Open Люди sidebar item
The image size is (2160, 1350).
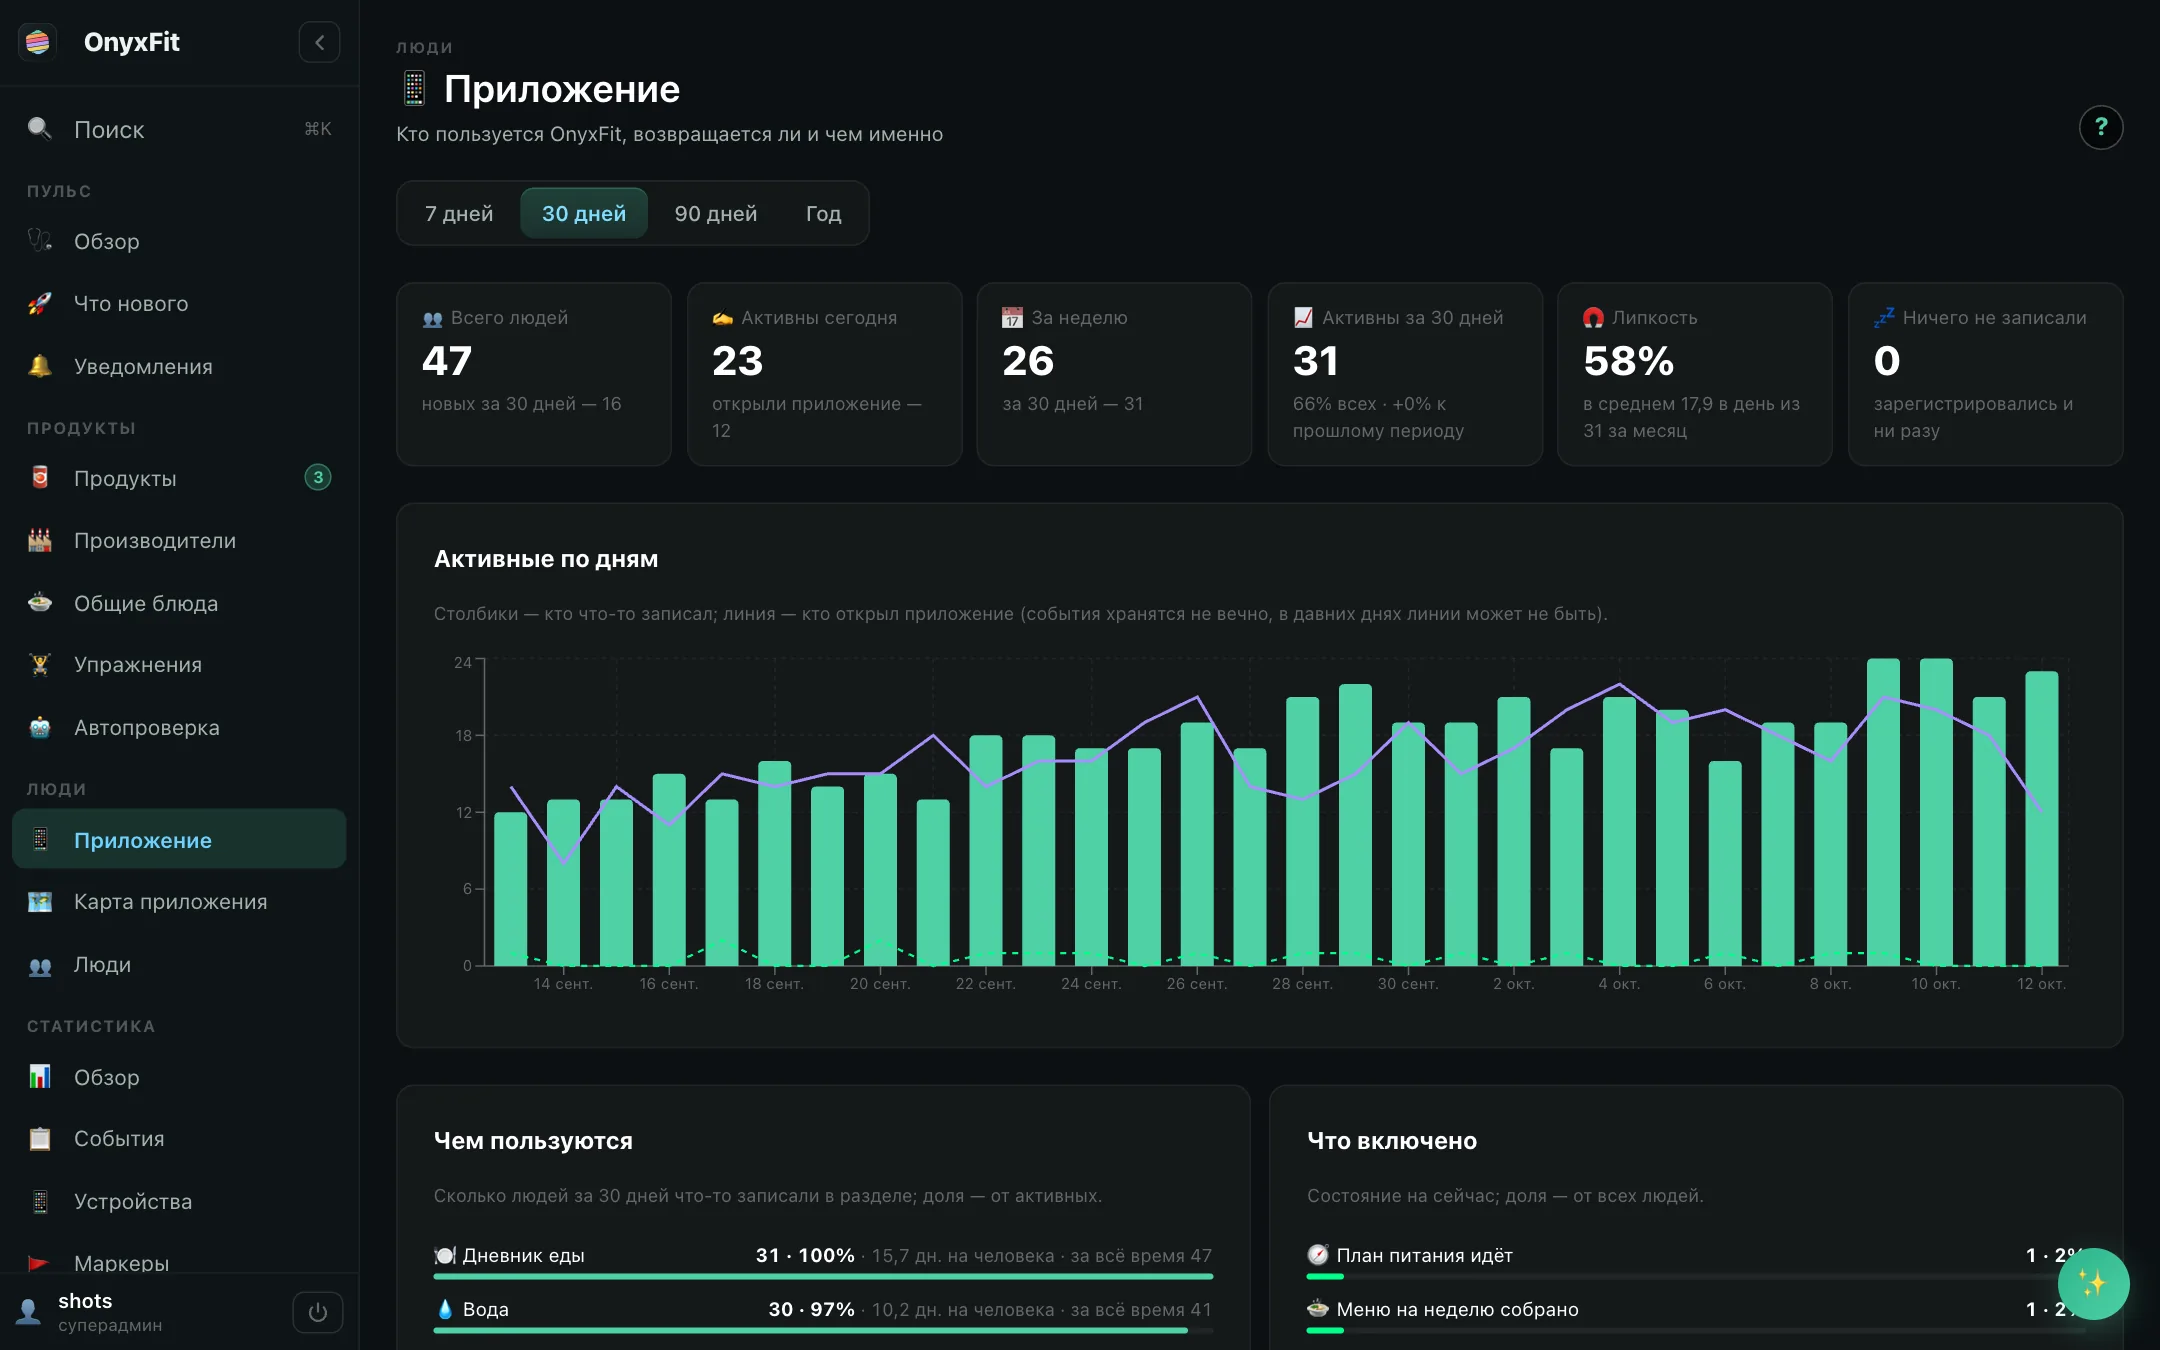tap(180, 964)
